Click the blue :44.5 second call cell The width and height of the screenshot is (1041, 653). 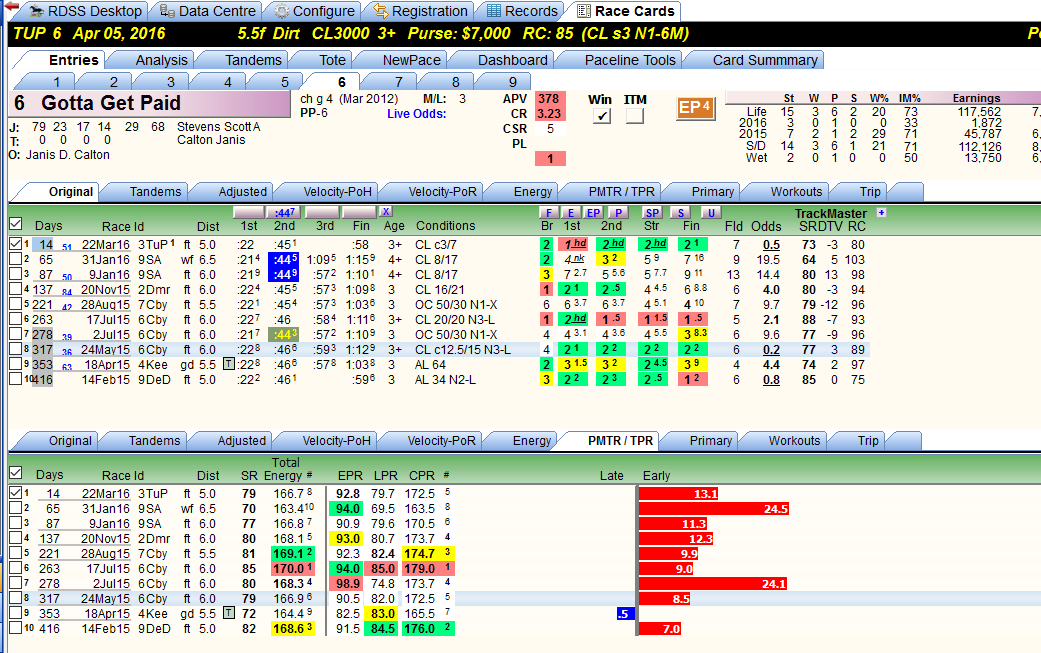tap(283, 259)
